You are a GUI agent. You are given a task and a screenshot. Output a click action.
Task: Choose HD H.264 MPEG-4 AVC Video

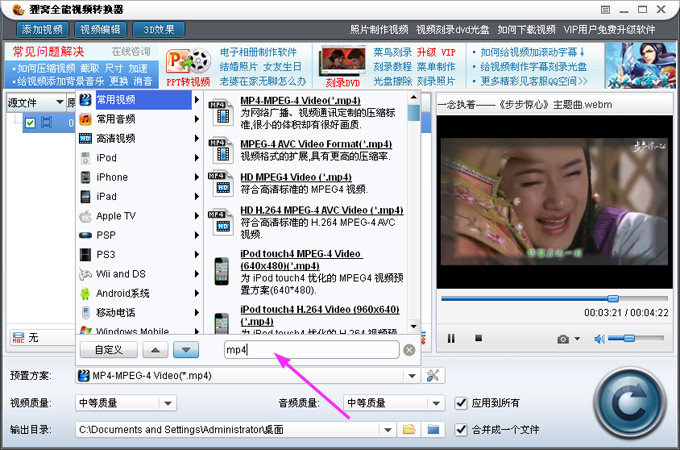(322, 210)
